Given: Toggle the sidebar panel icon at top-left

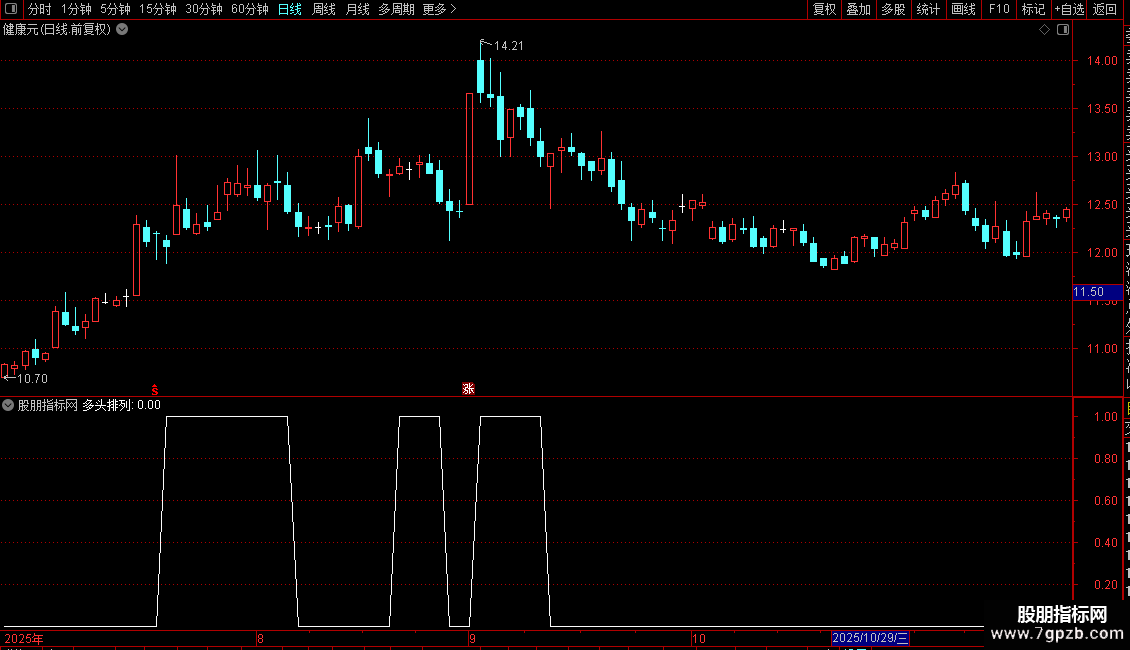Looking at the screenshot, I should tap(11, 9).
